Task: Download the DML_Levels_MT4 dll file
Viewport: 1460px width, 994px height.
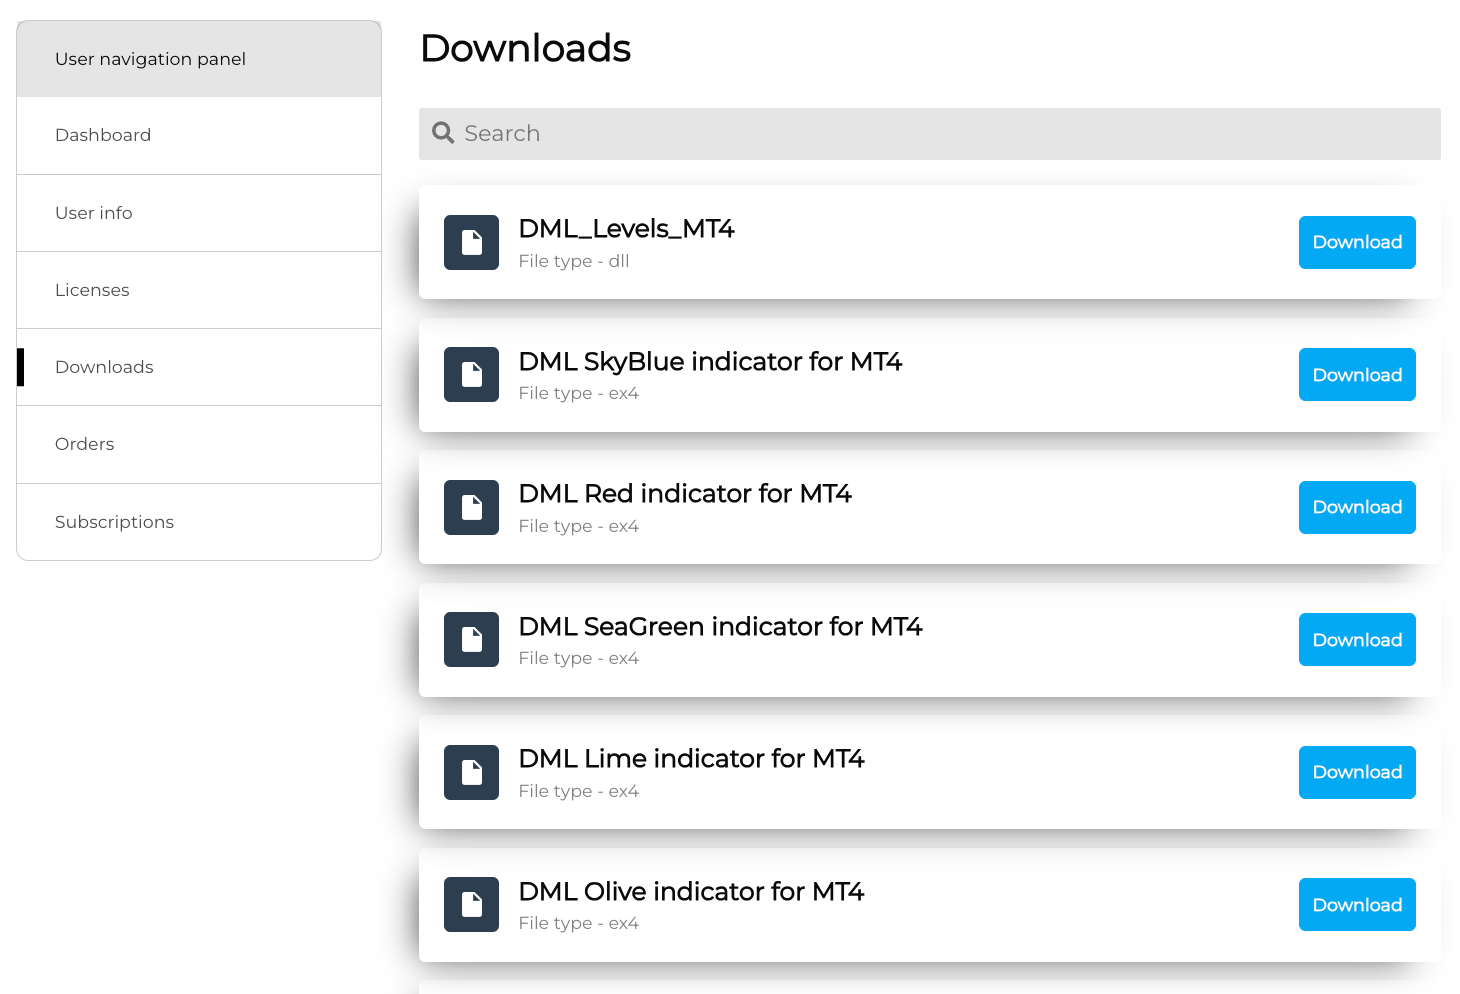Action: [1356, 242]
